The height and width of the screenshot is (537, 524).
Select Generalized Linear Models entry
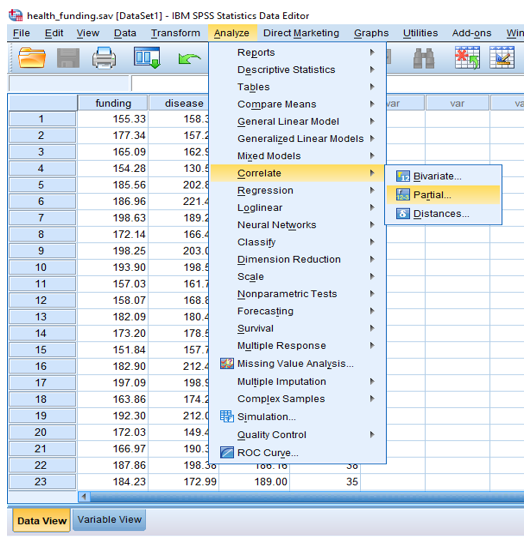click(297, 138)
